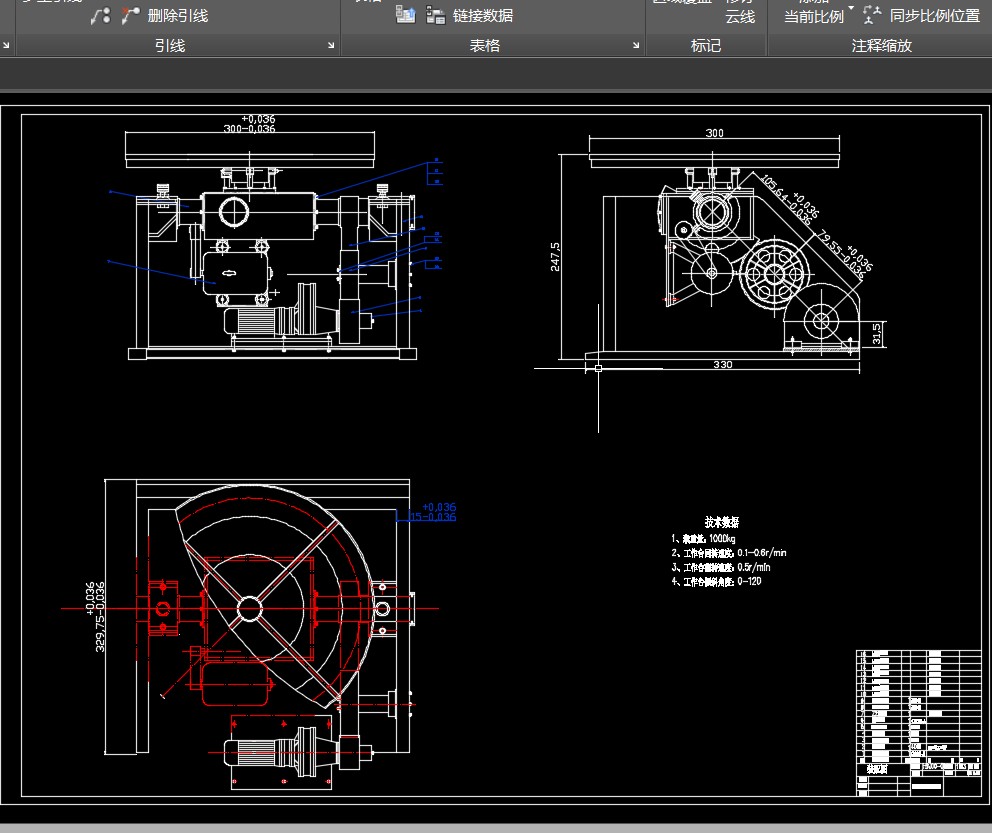Image resolution: width=992 pixels, height=833 pixels.
Task: Click the 链接数据 data link icon
Action: click(435, 15)
